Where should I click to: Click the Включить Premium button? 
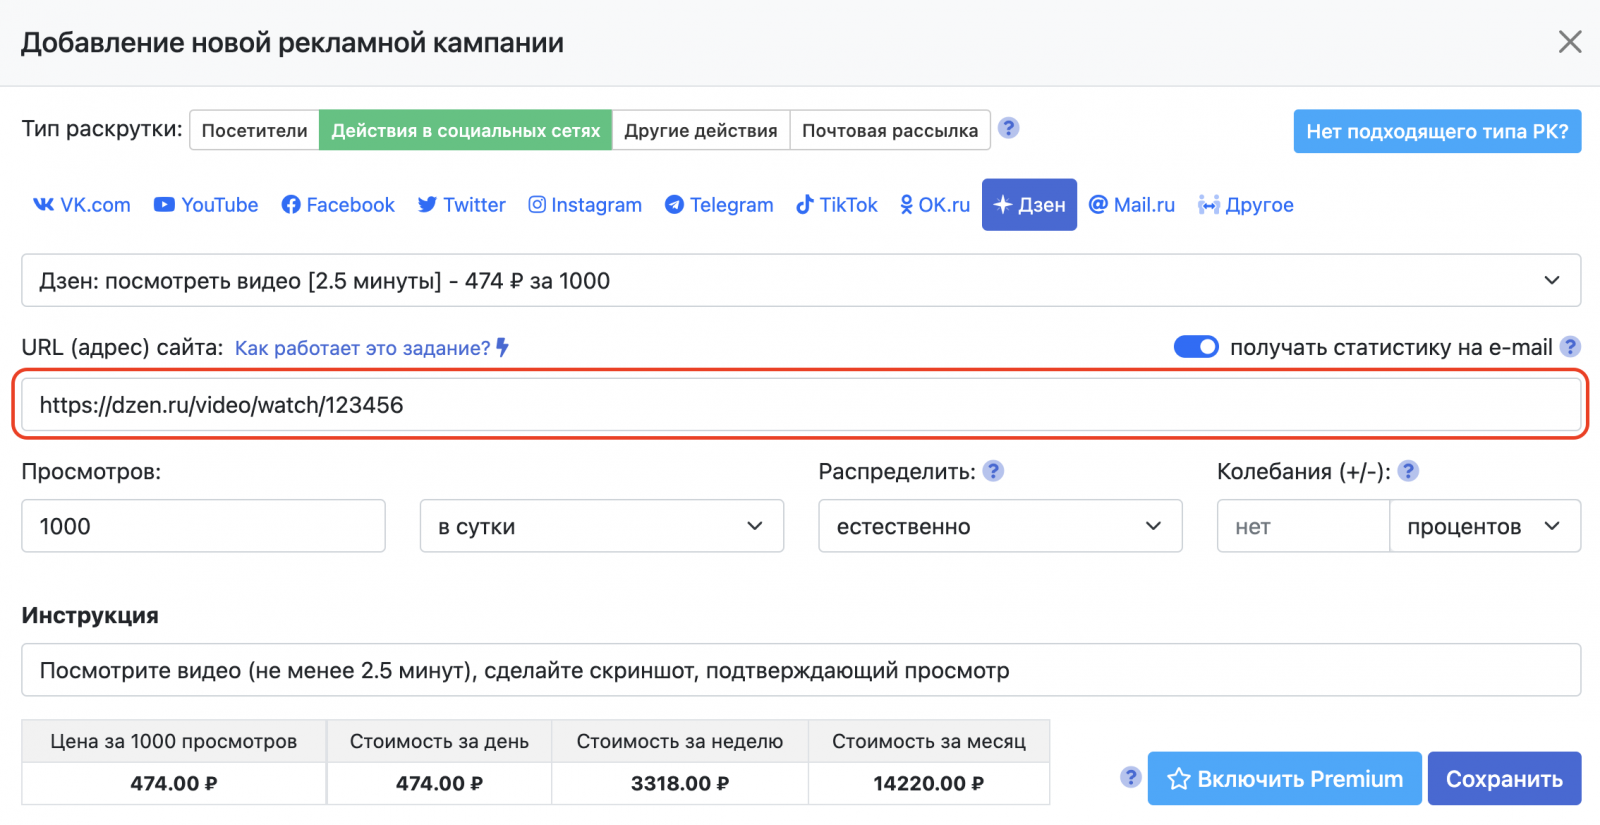click(1284, 779)
